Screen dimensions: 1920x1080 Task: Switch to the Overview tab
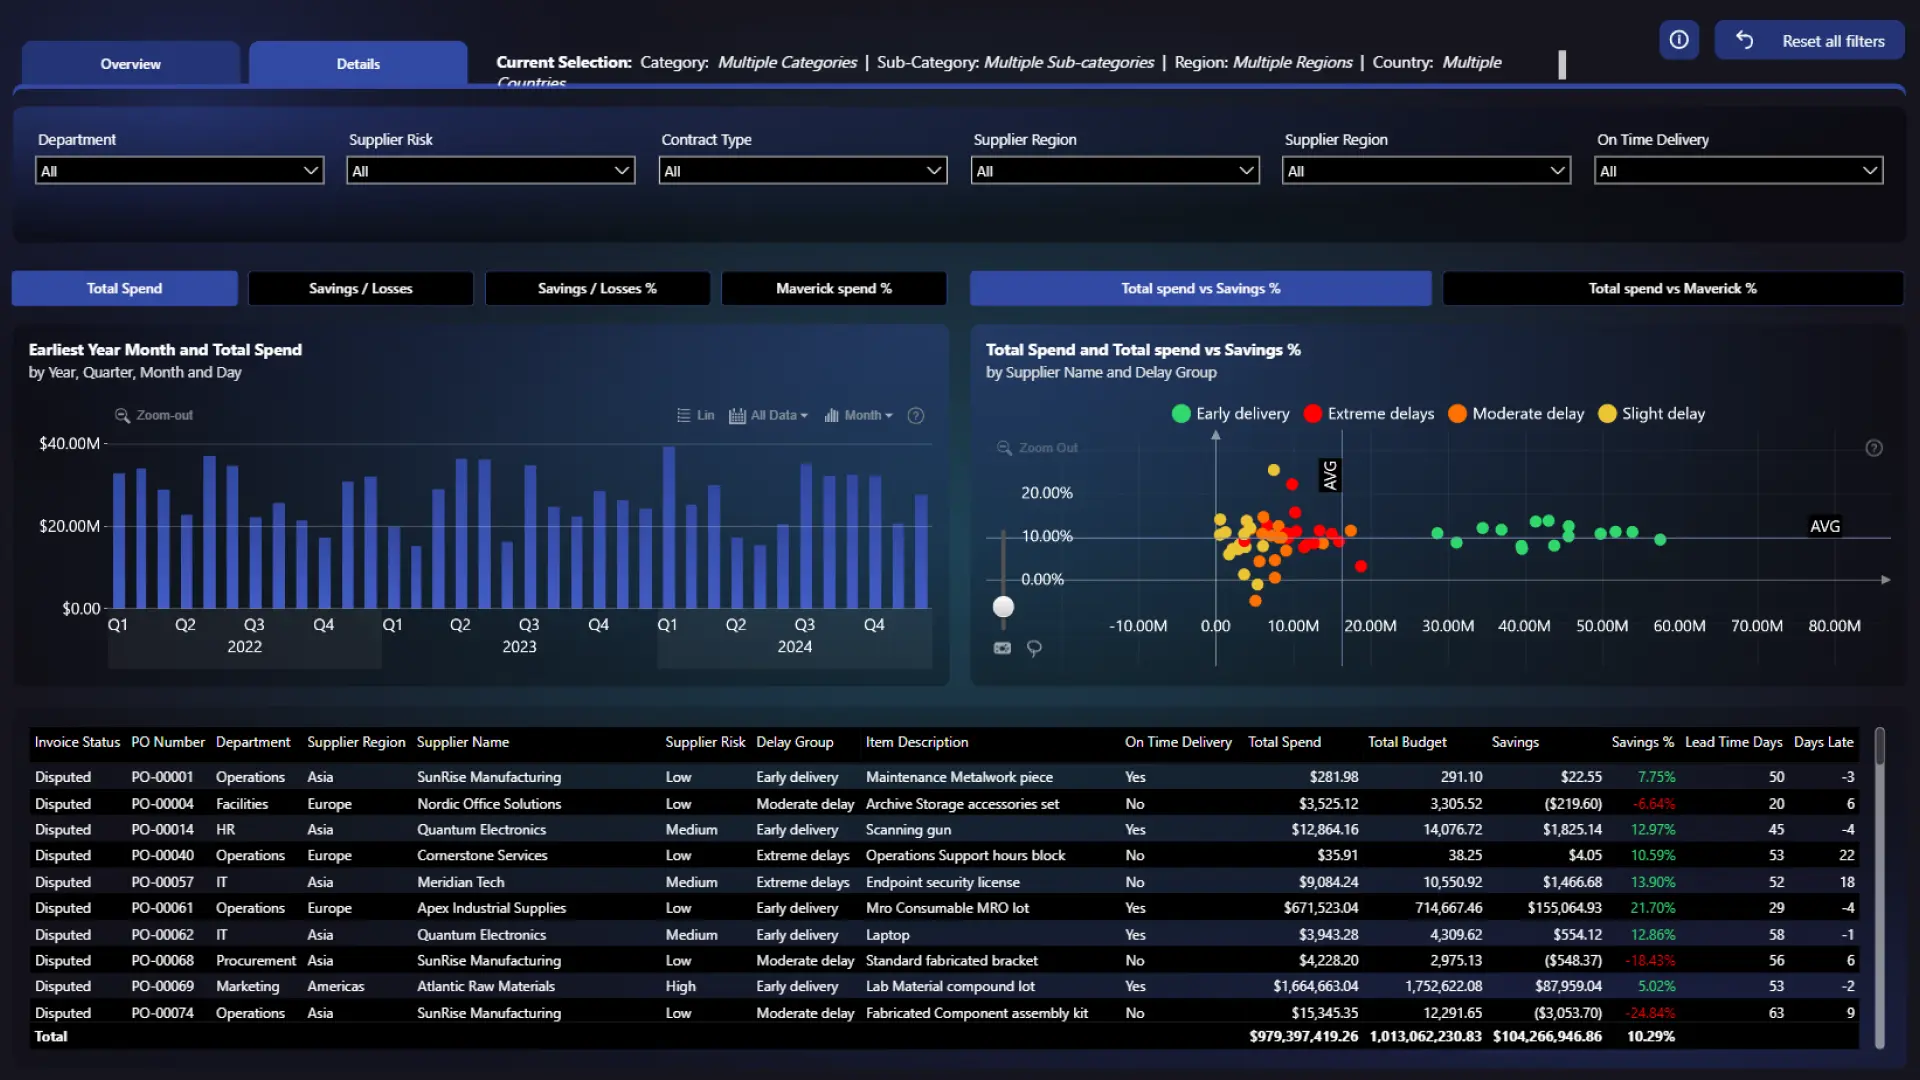[130, 64]
